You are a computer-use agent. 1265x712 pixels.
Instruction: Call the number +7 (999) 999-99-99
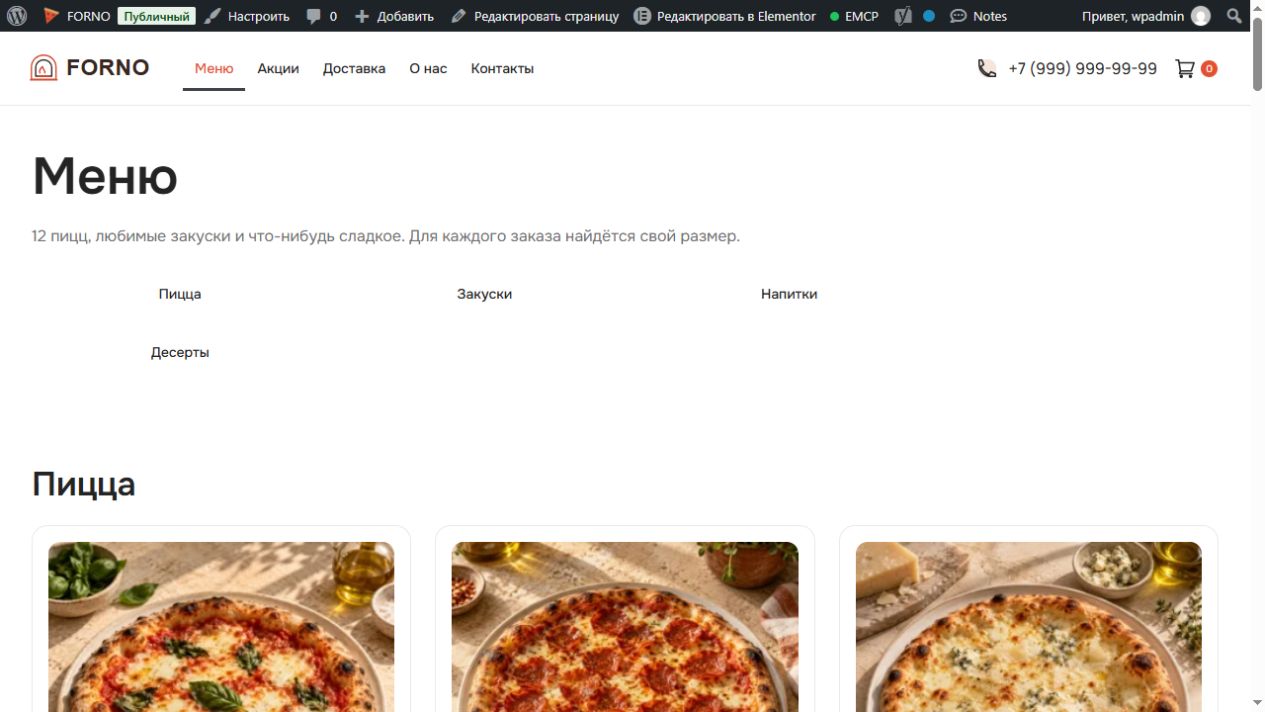[x=1083, y=68]
